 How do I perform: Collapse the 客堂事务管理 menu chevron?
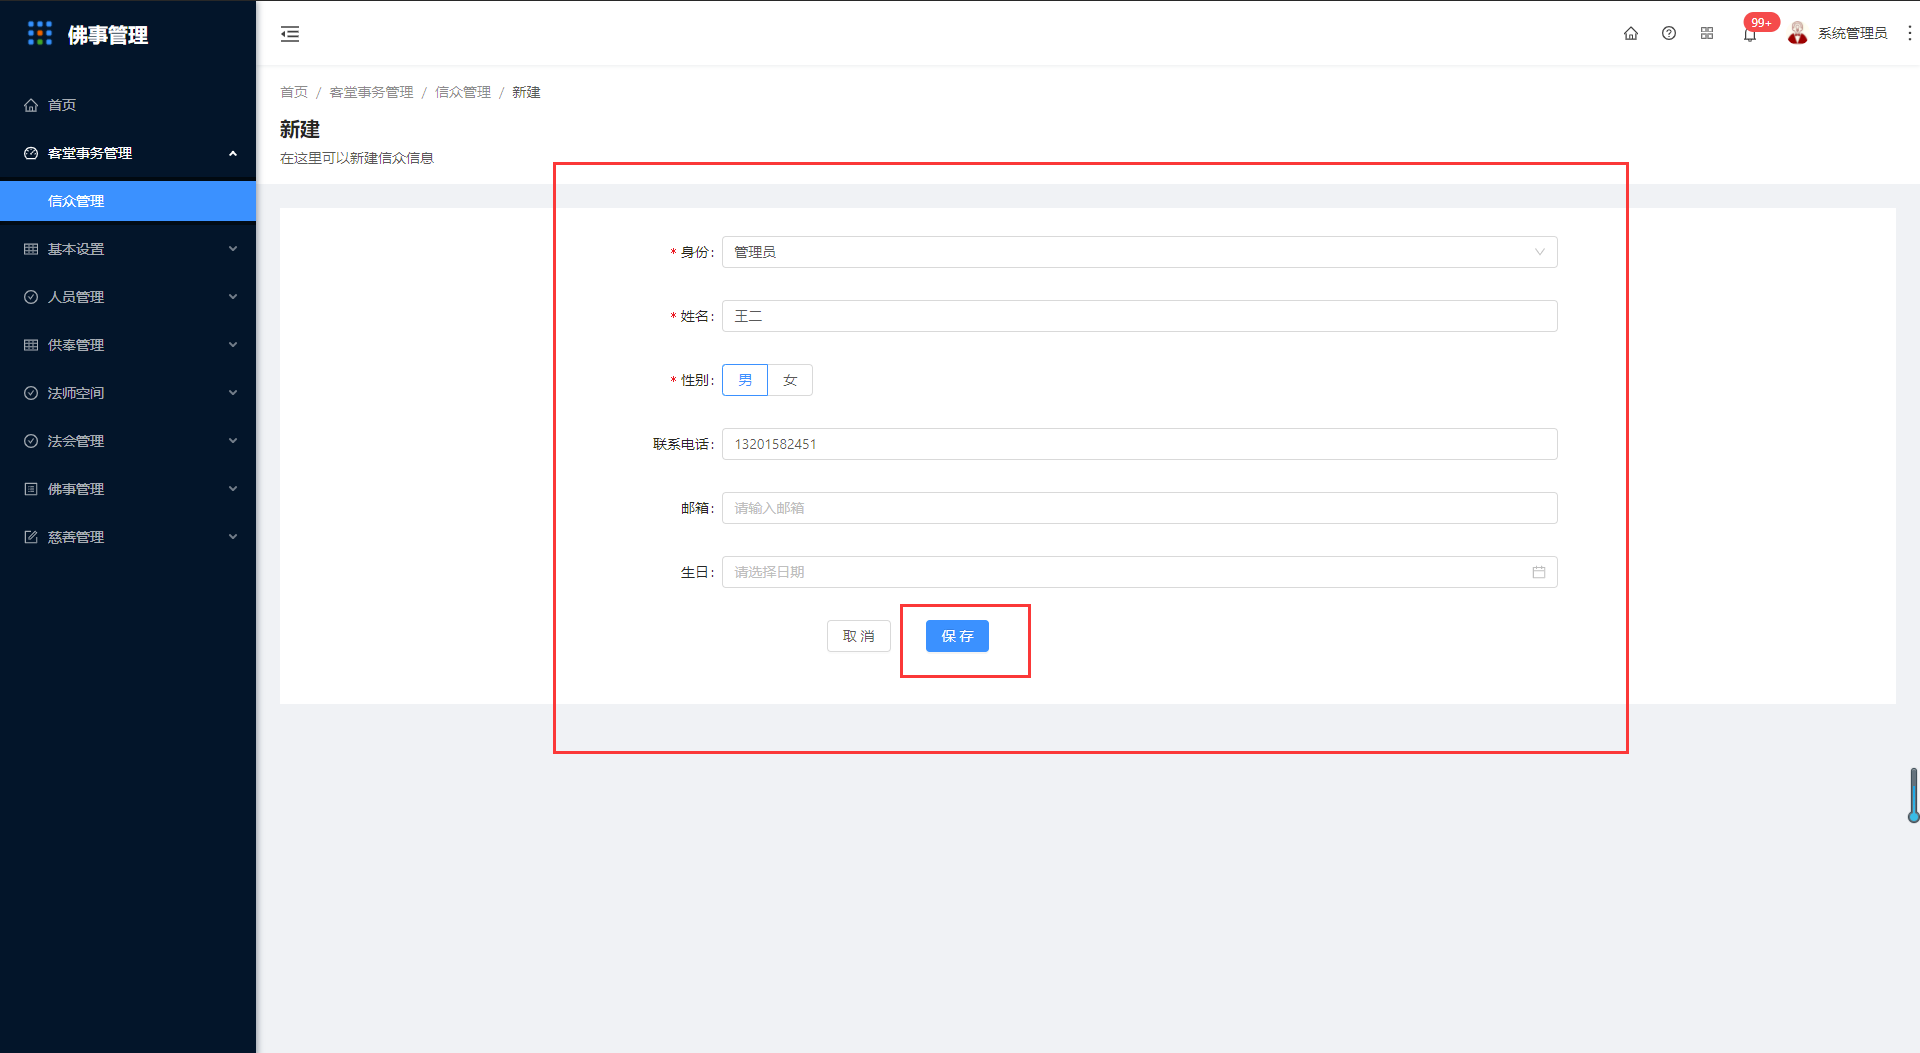pyautogui.click(x=233, y=153)
